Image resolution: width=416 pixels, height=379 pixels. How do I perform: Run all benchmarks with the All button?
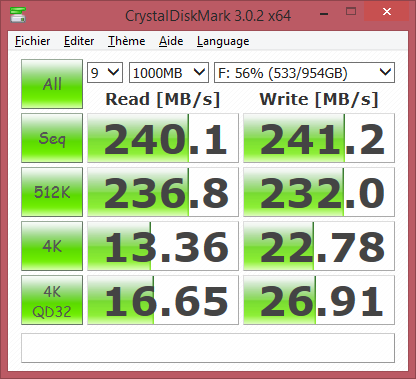(52, 84)
